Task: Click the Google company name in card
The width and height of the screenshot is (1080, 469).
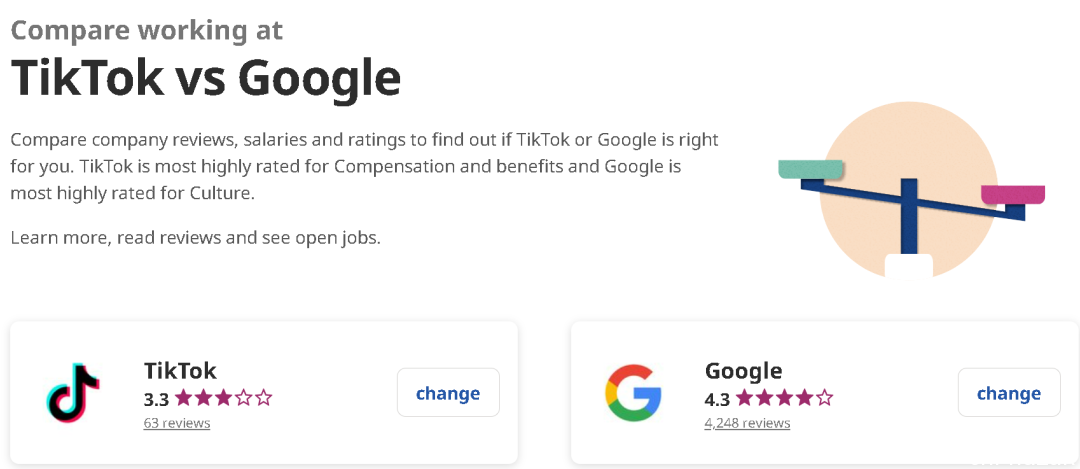Action: pos(743,371)
